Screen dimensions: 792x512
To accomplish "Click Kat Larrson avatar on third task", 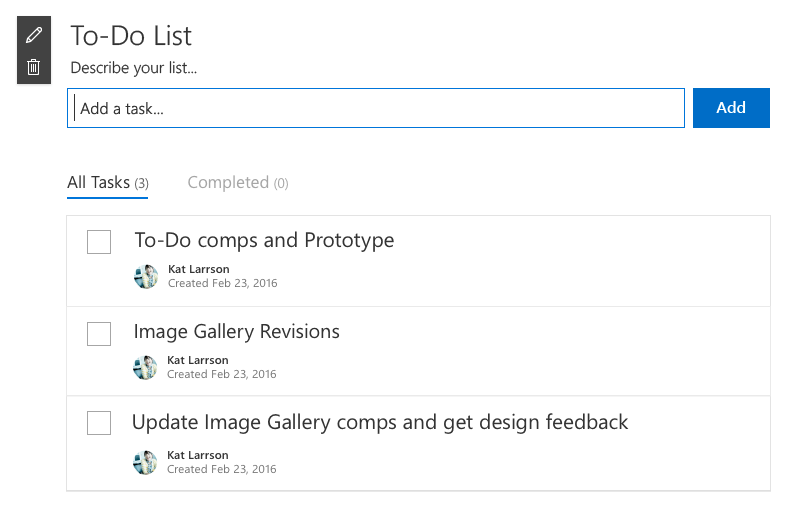I will [x=146, y=462].
